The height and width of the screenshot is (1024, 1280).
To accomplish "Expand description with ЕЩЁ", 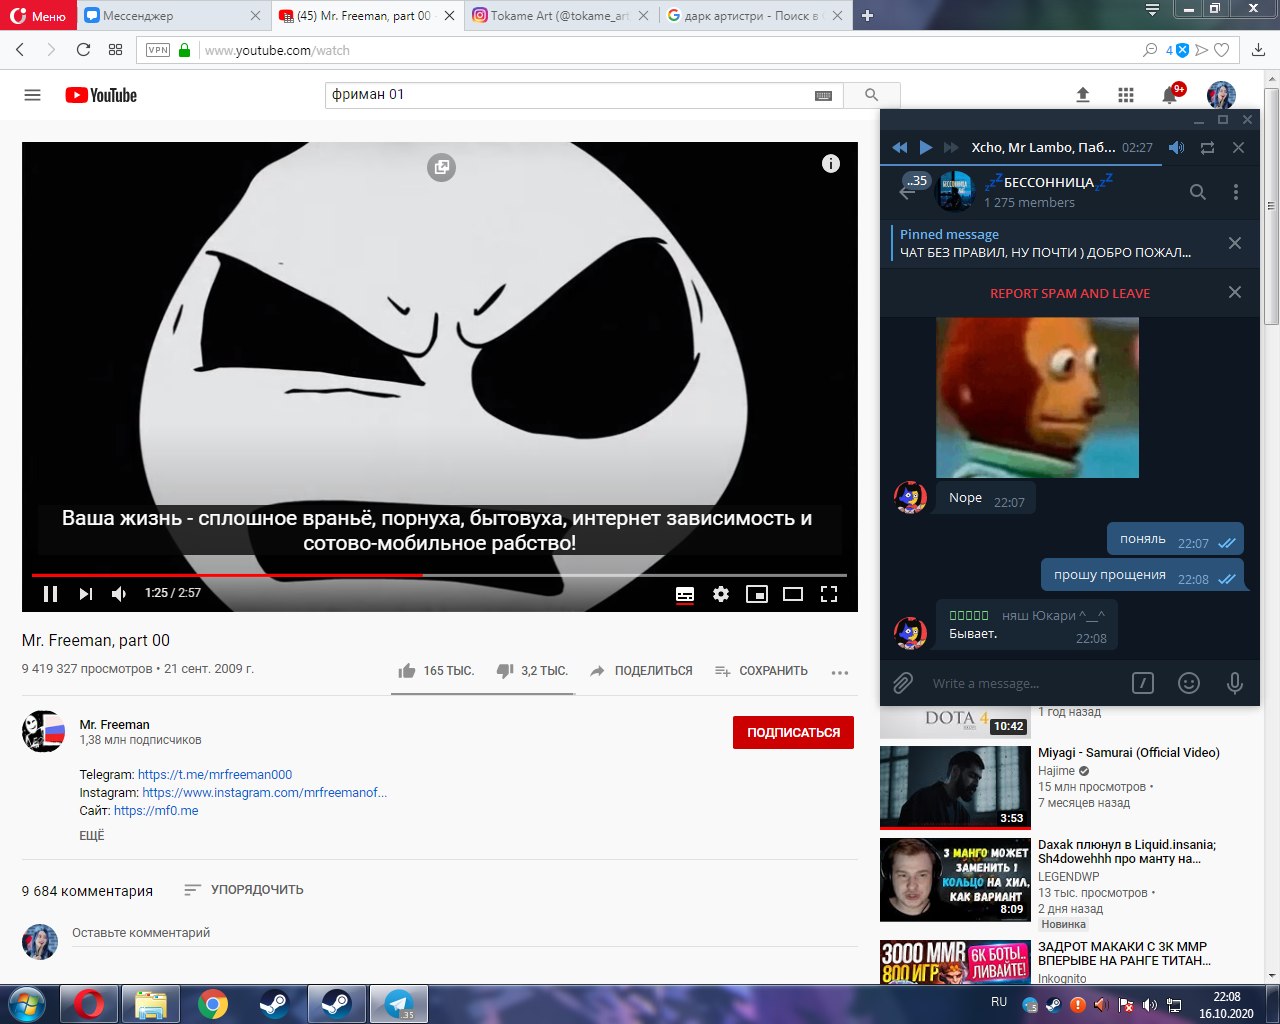I will tap(92, 836).
